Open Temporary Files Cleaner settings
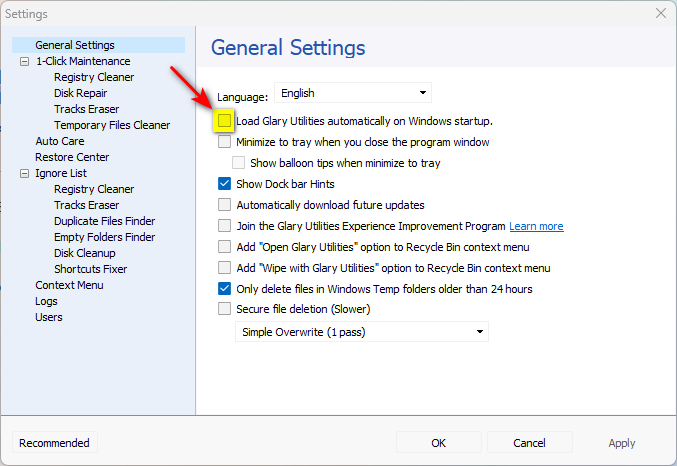The image size is (677, 466). coord(112,125)
